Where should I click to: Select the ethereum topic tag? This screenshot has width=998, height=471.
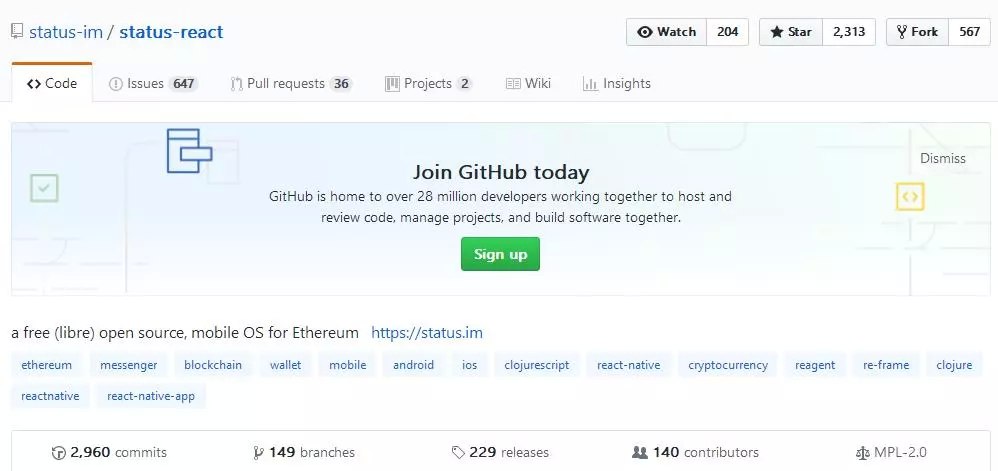46,365
